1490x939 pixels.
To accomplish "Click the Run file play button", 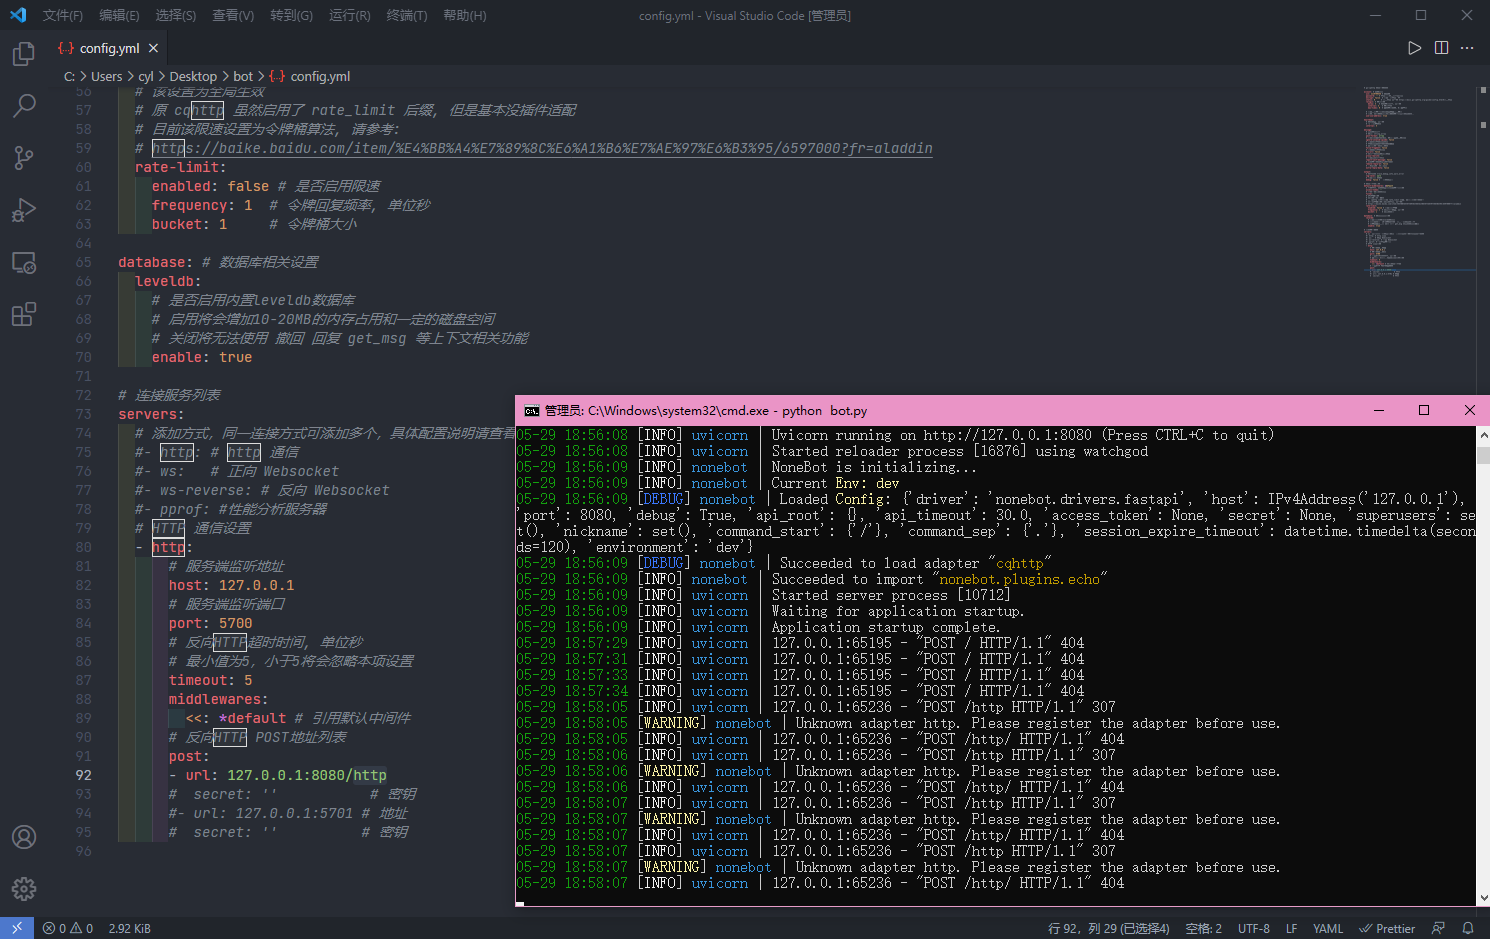I will click(x=1414, y=48).
